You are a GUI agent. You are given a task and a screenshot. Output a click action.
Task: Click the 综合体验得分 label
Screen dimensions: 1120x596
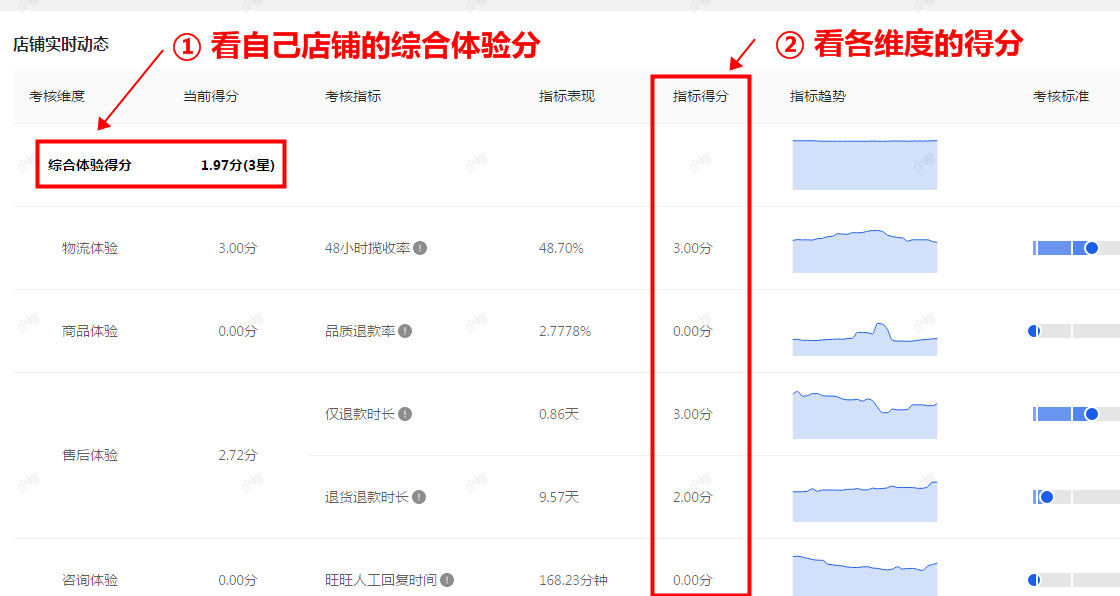90,165
